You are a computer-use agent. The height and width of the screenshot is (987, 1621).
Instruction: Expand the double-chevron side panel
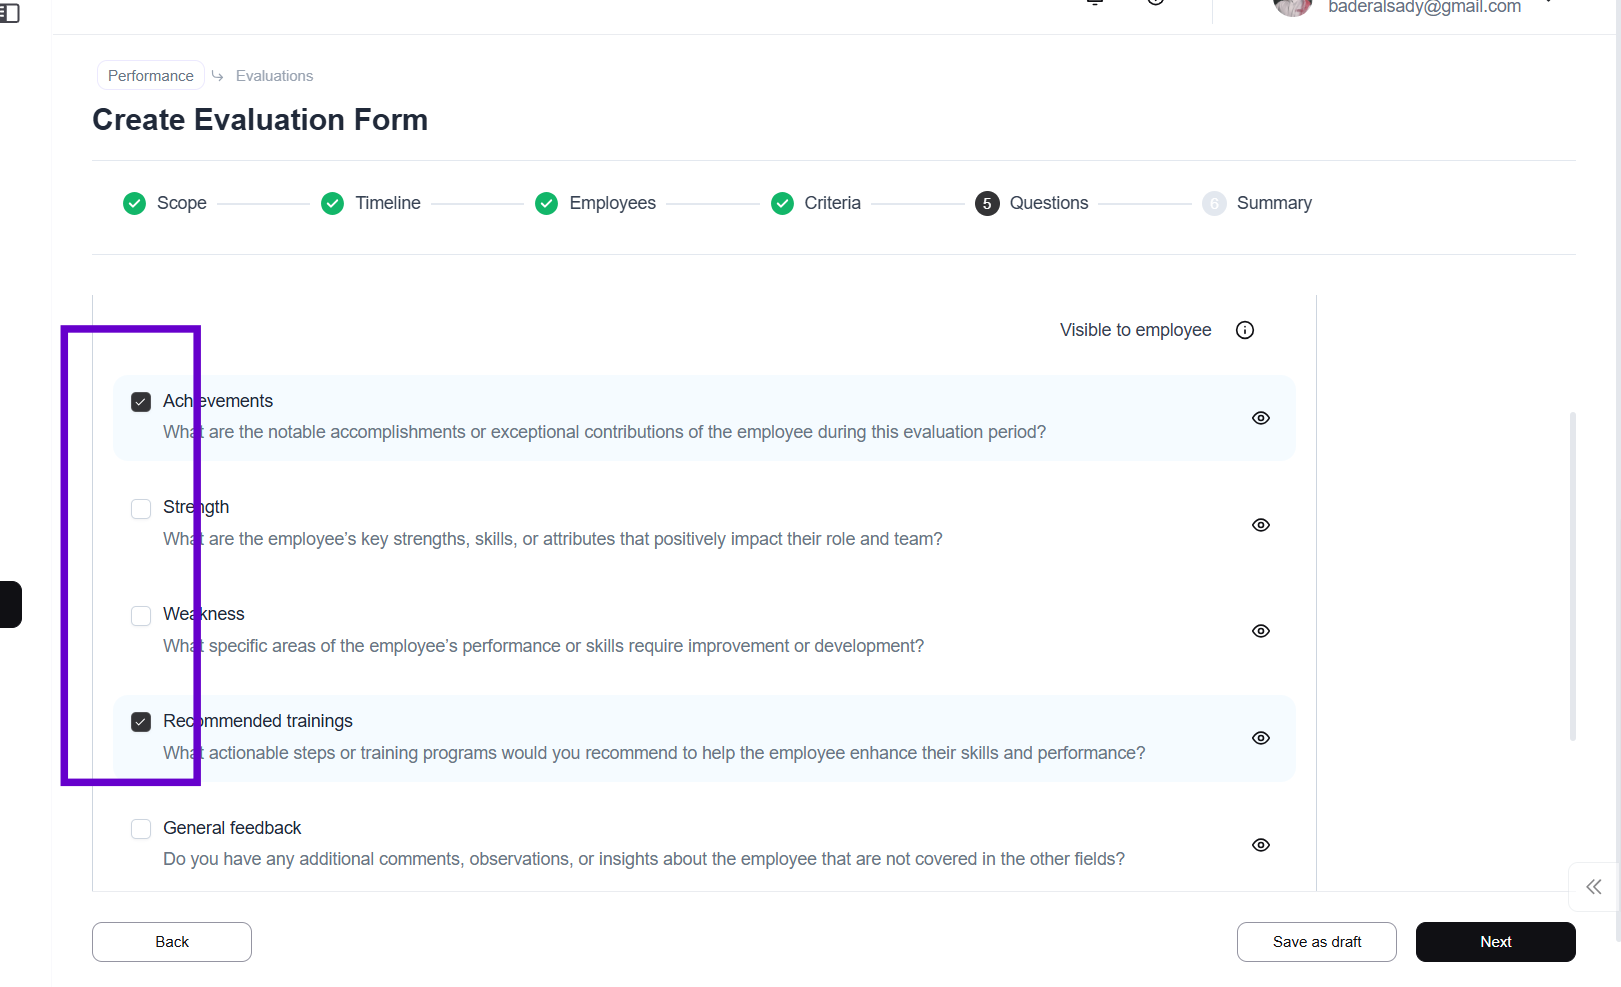[1593, 887]
